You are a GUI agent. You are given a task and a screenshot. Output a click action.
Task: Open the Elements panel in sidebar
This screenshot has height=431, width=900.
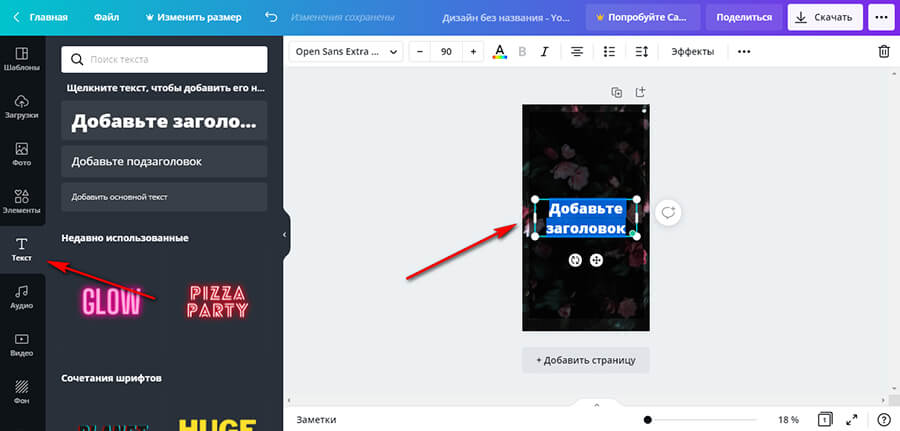pyautogui.click(x=22, y=201)
